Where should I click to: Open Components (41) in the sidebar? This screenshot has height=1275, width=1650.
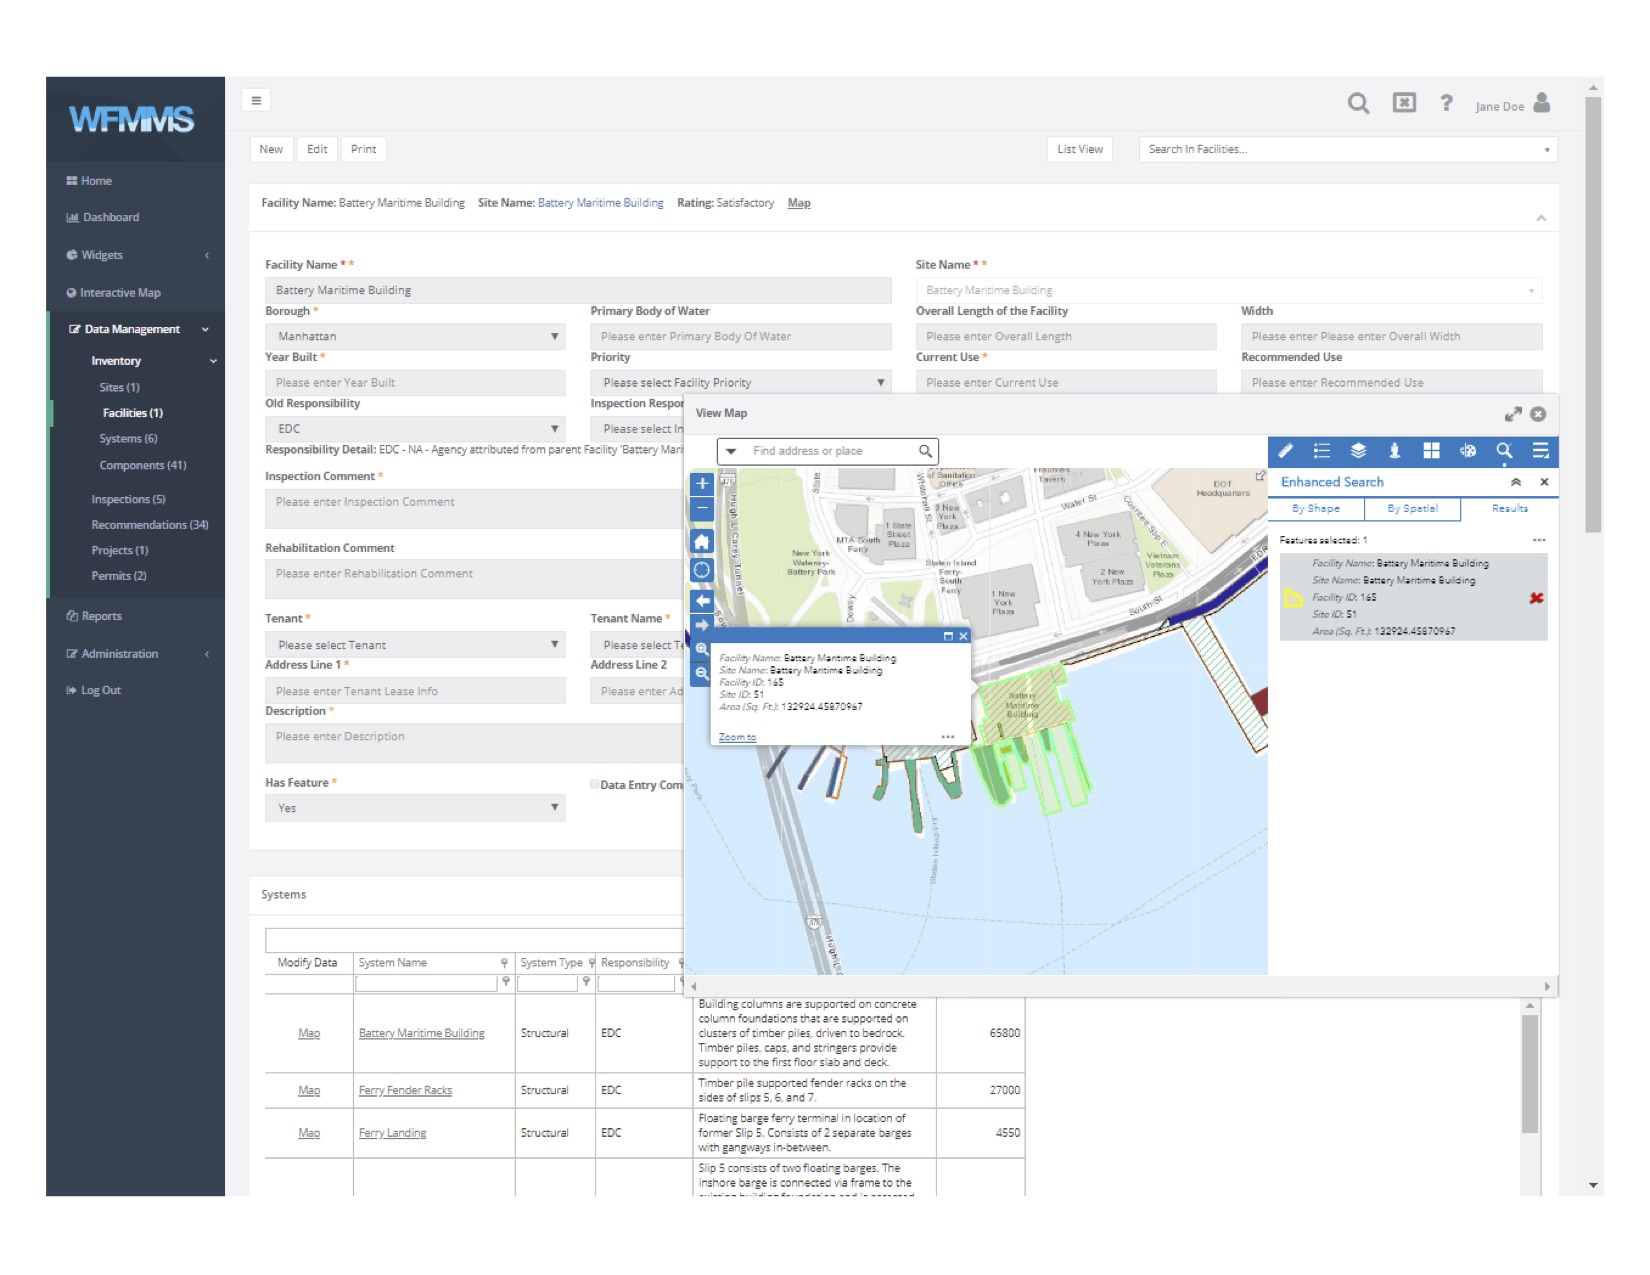[x=143, y=465]
